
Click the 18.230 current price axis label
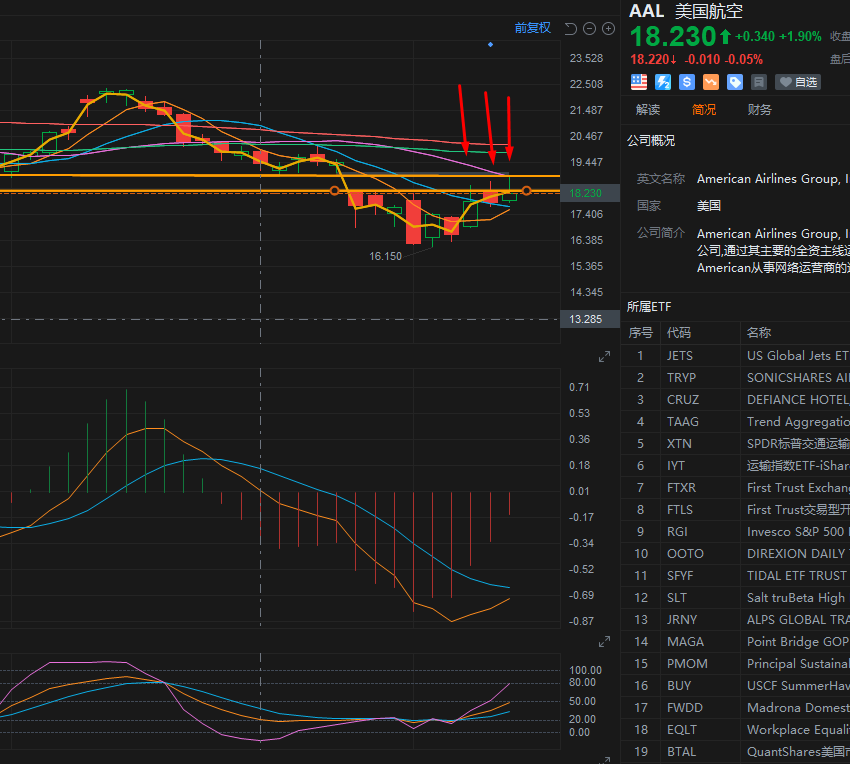590,193
